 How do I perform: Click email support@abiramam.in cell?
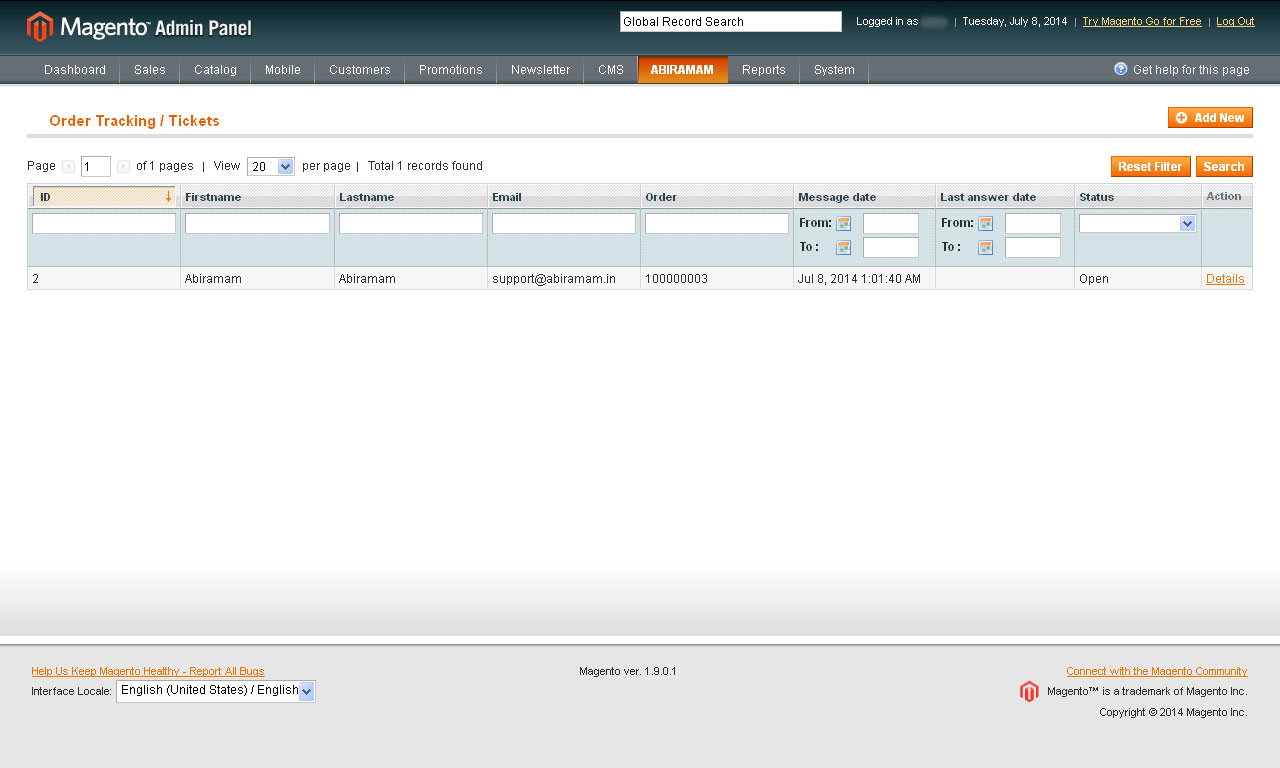(554, 279)
